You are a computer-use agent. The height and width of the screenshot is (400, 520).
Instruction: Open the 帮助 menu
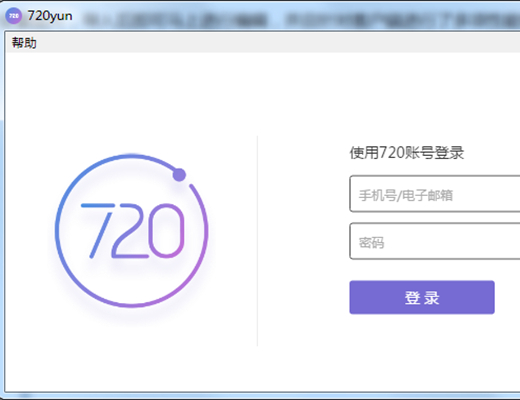point(24,43)
